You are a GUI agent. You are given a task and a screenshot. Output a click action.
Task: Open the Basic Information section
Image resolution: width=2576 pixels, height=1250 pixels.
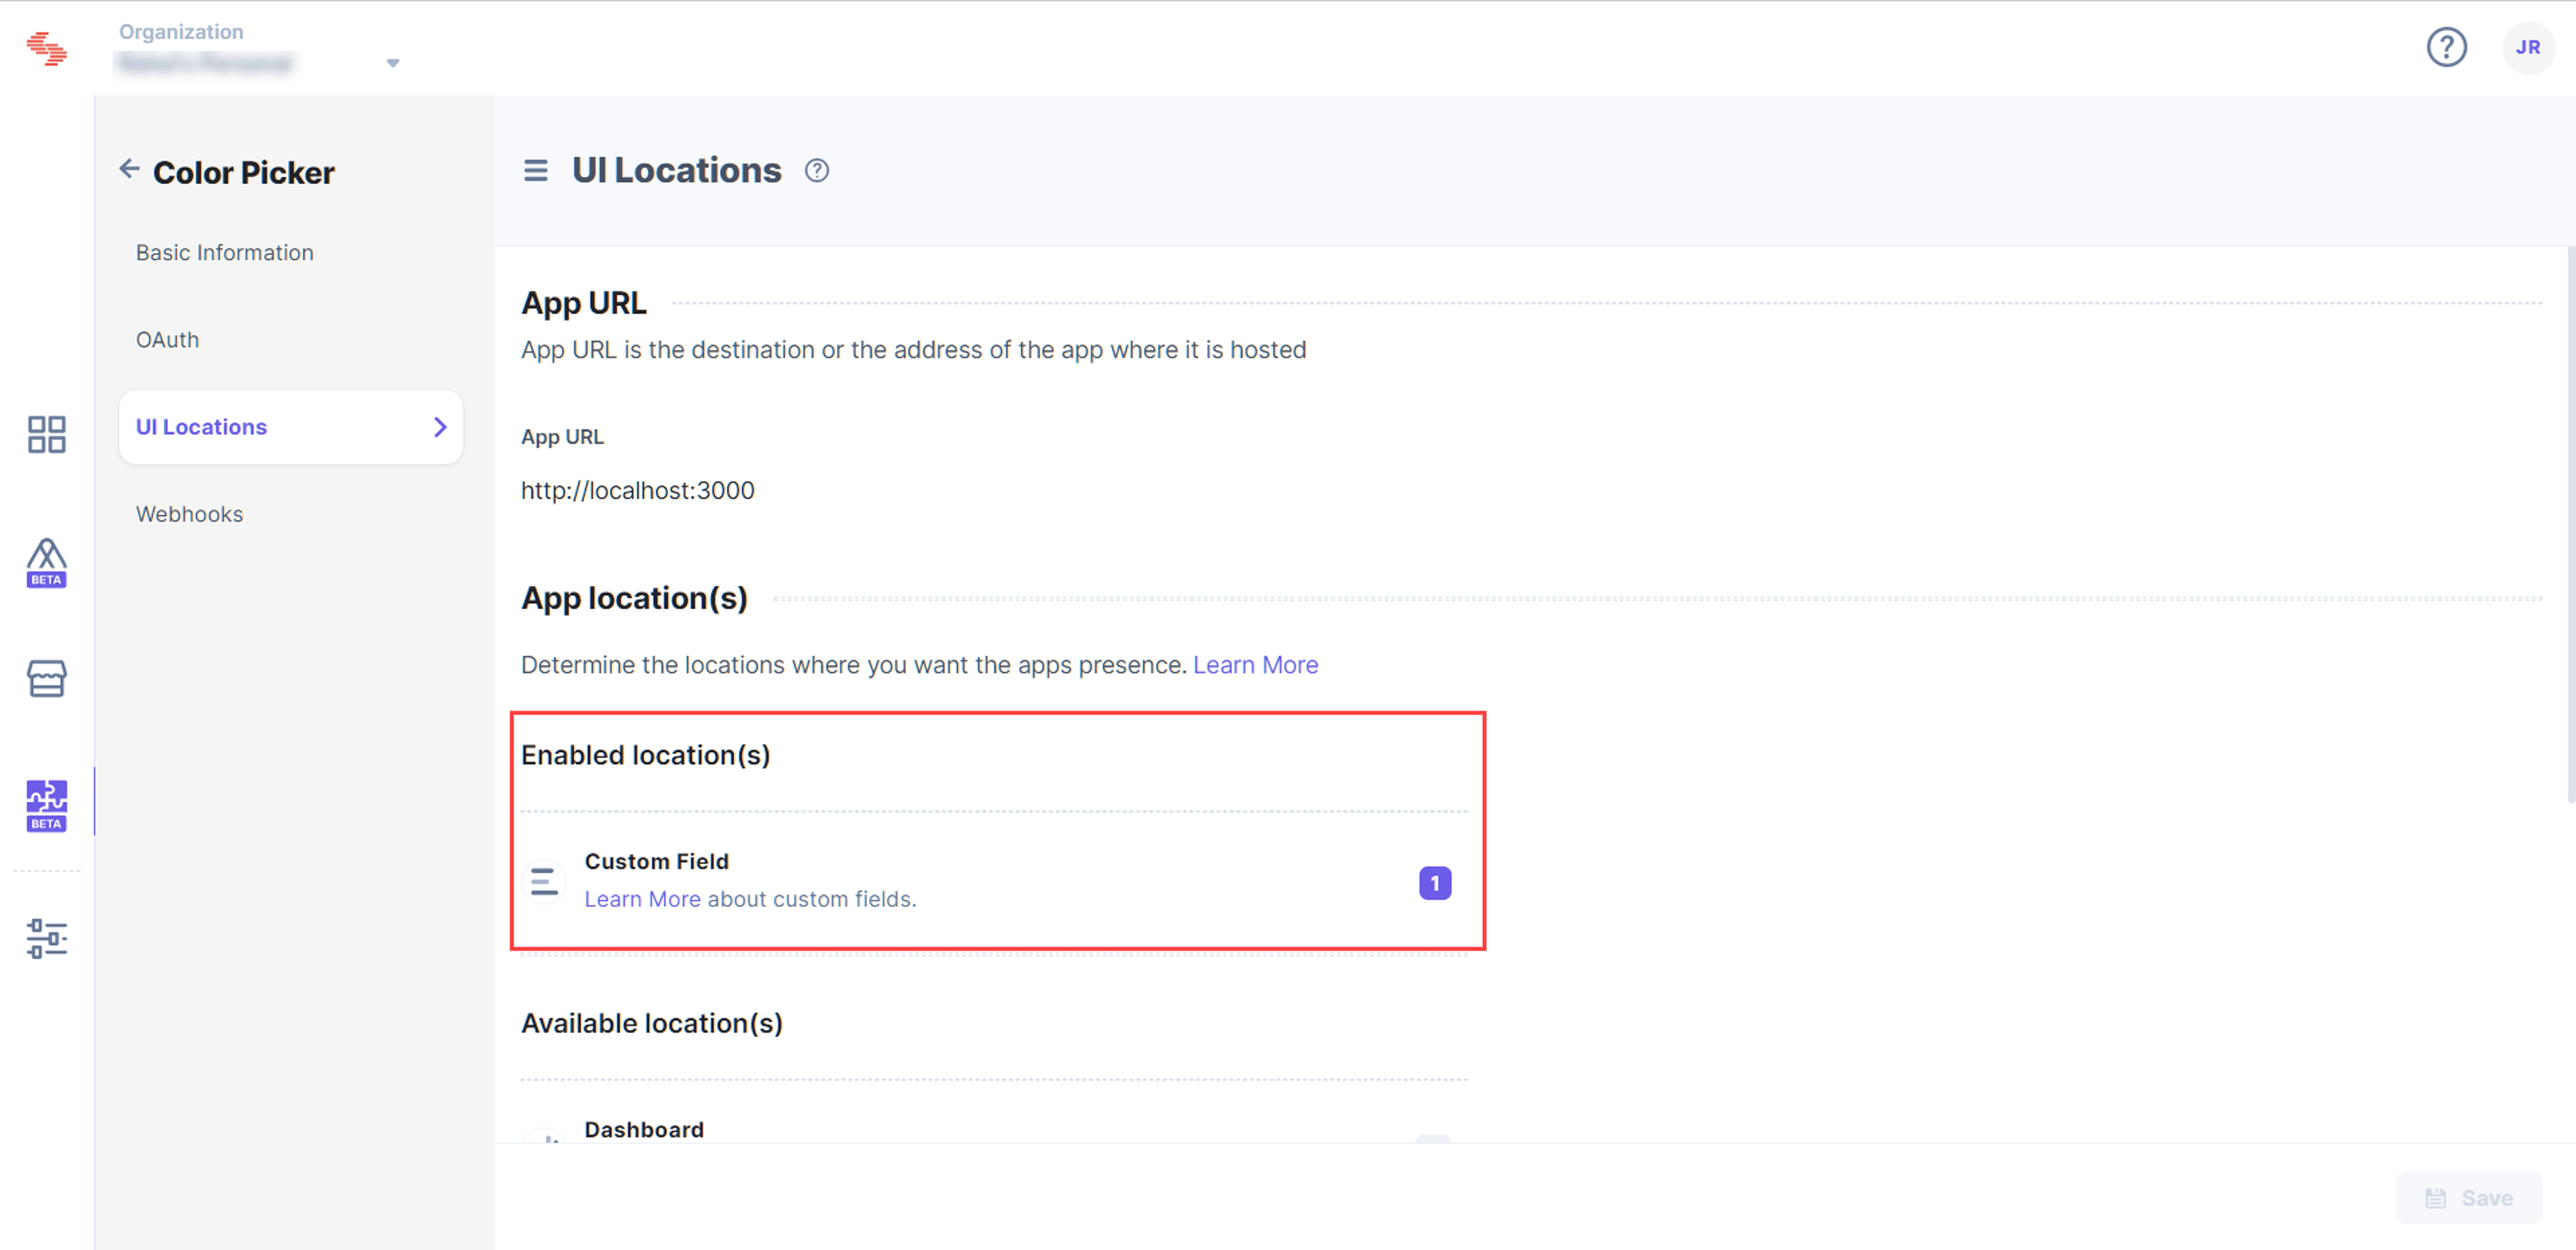pyautogui.click(x=225, y=253)
